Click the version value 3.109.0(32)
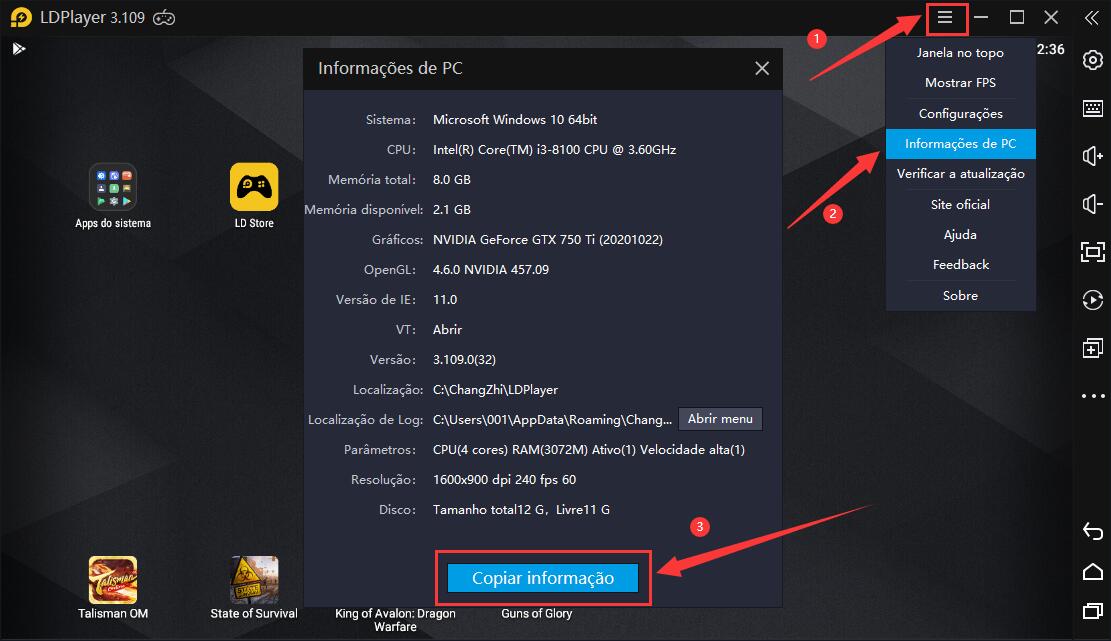Screen dimensions: 1111x641 coord(464,359)
